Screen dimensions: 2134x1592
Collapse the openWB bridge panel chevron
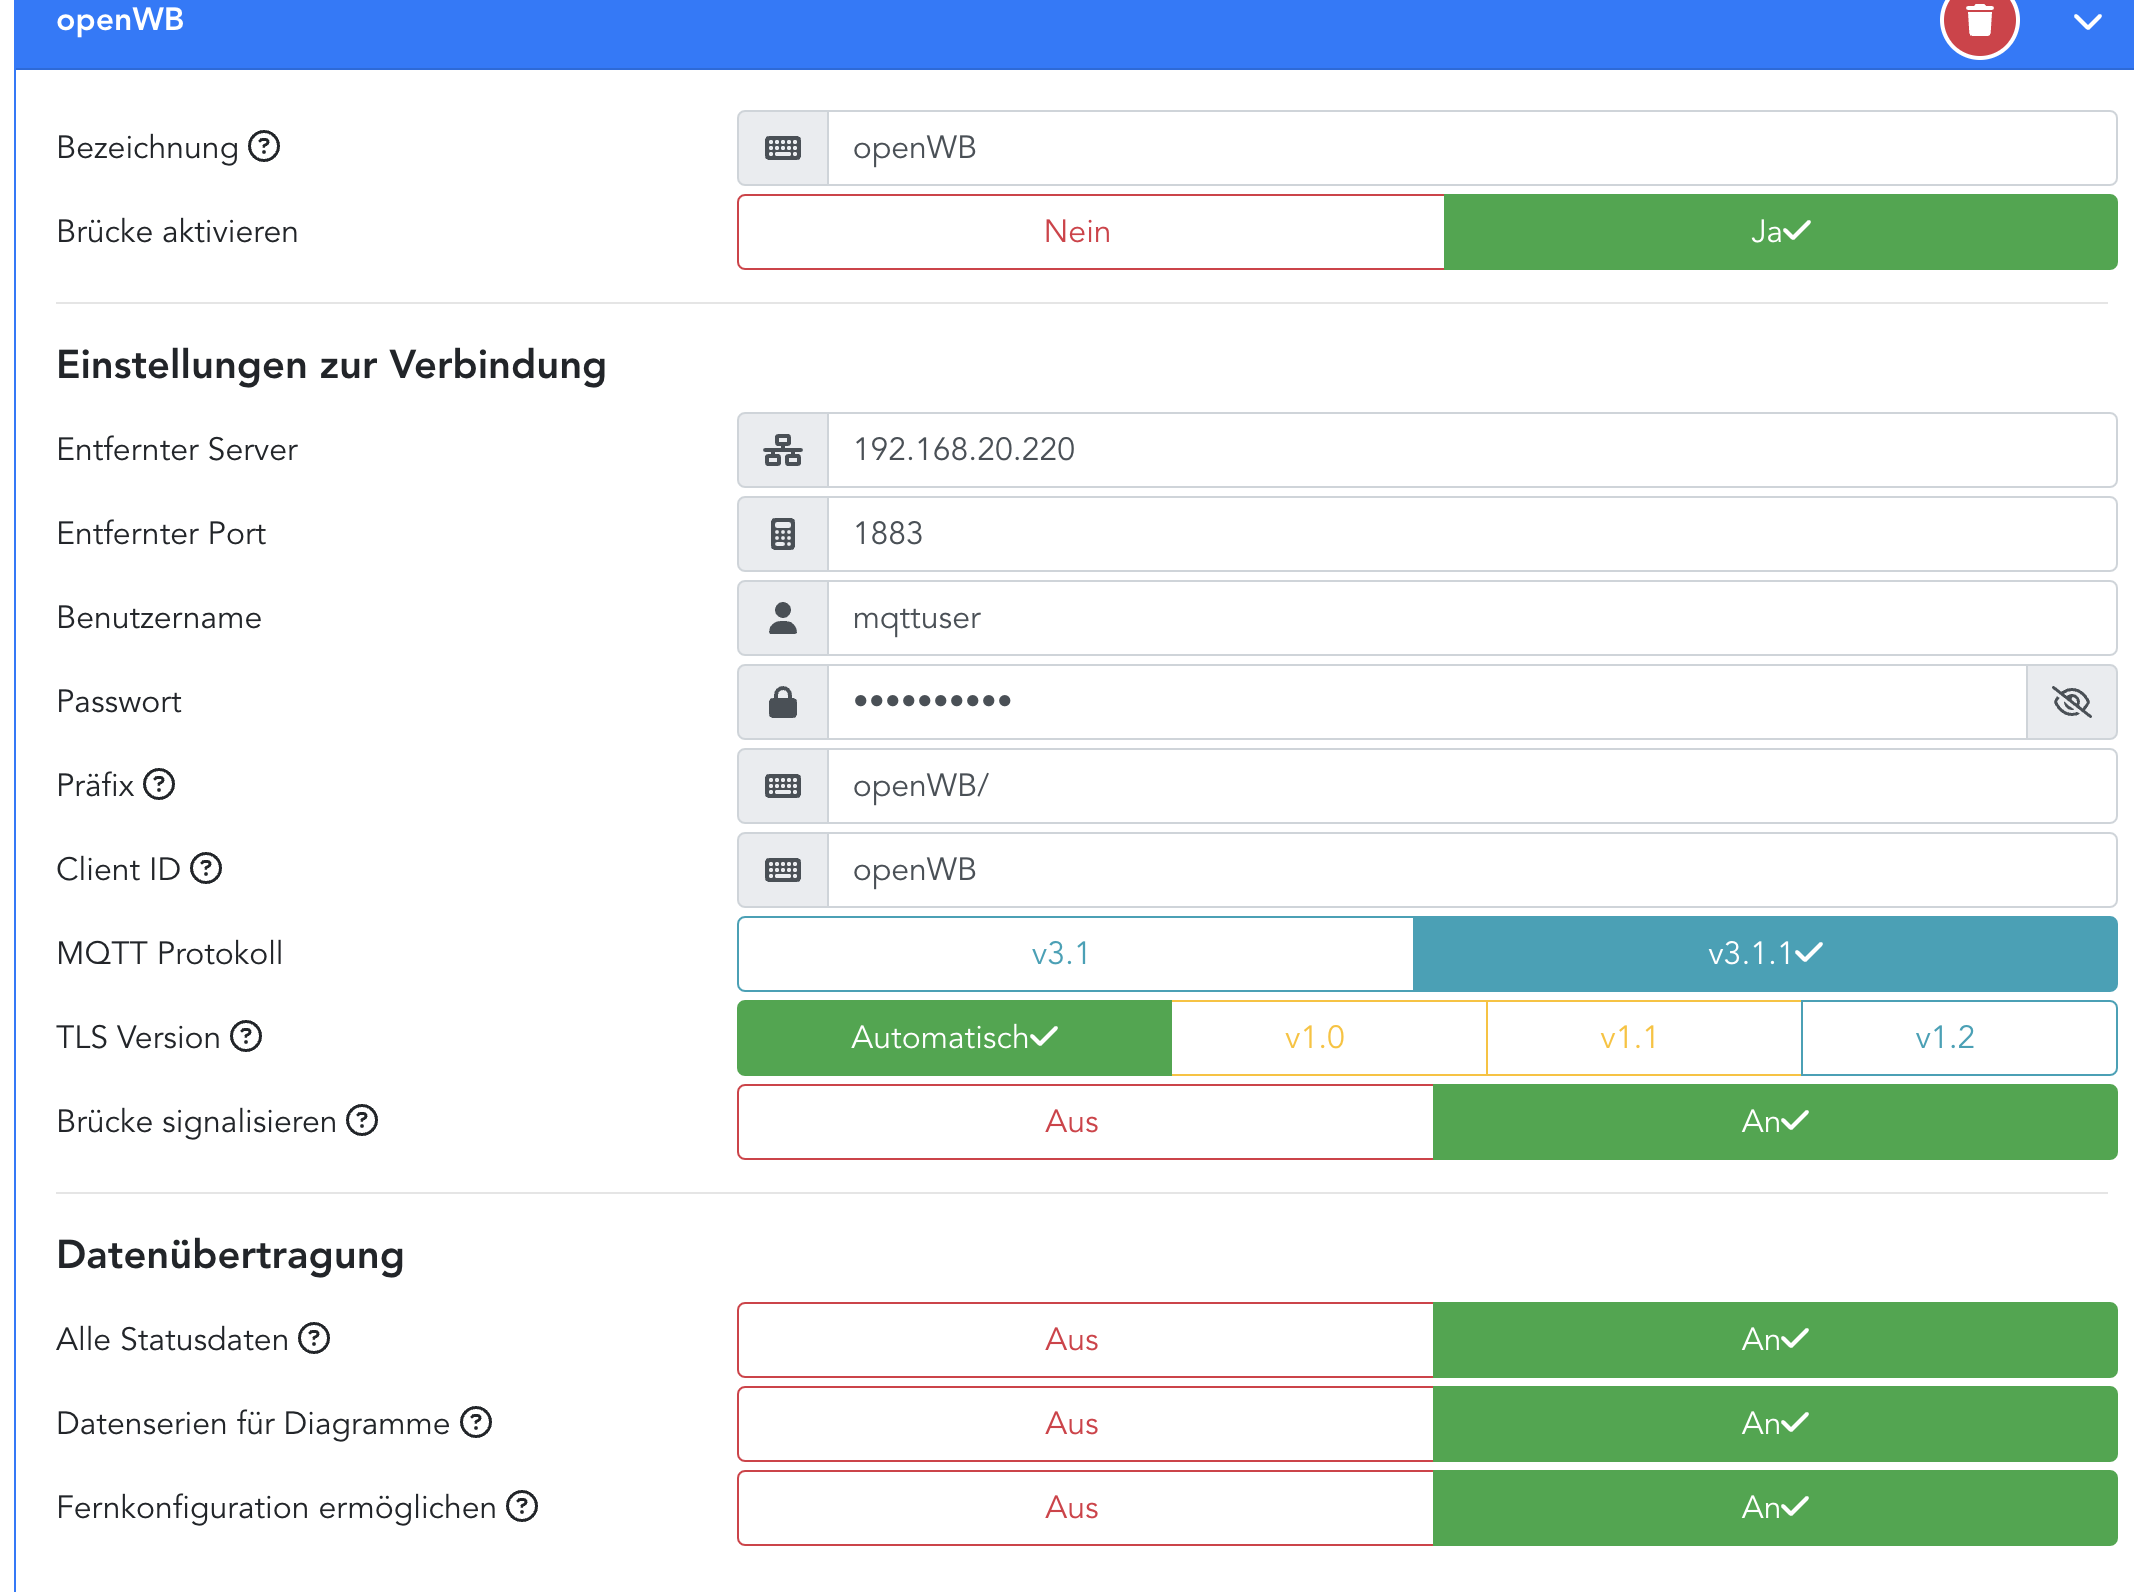click(x=2087, y=22)
